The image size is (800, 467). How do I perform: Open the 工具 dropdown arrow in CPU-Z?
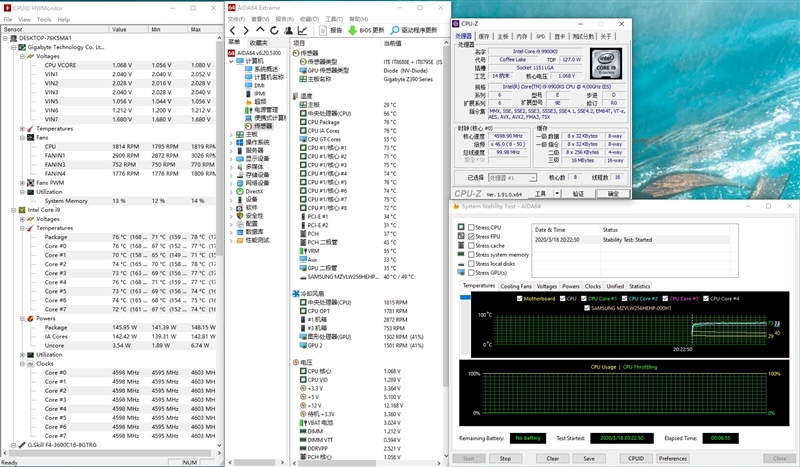tap(557, 194)
